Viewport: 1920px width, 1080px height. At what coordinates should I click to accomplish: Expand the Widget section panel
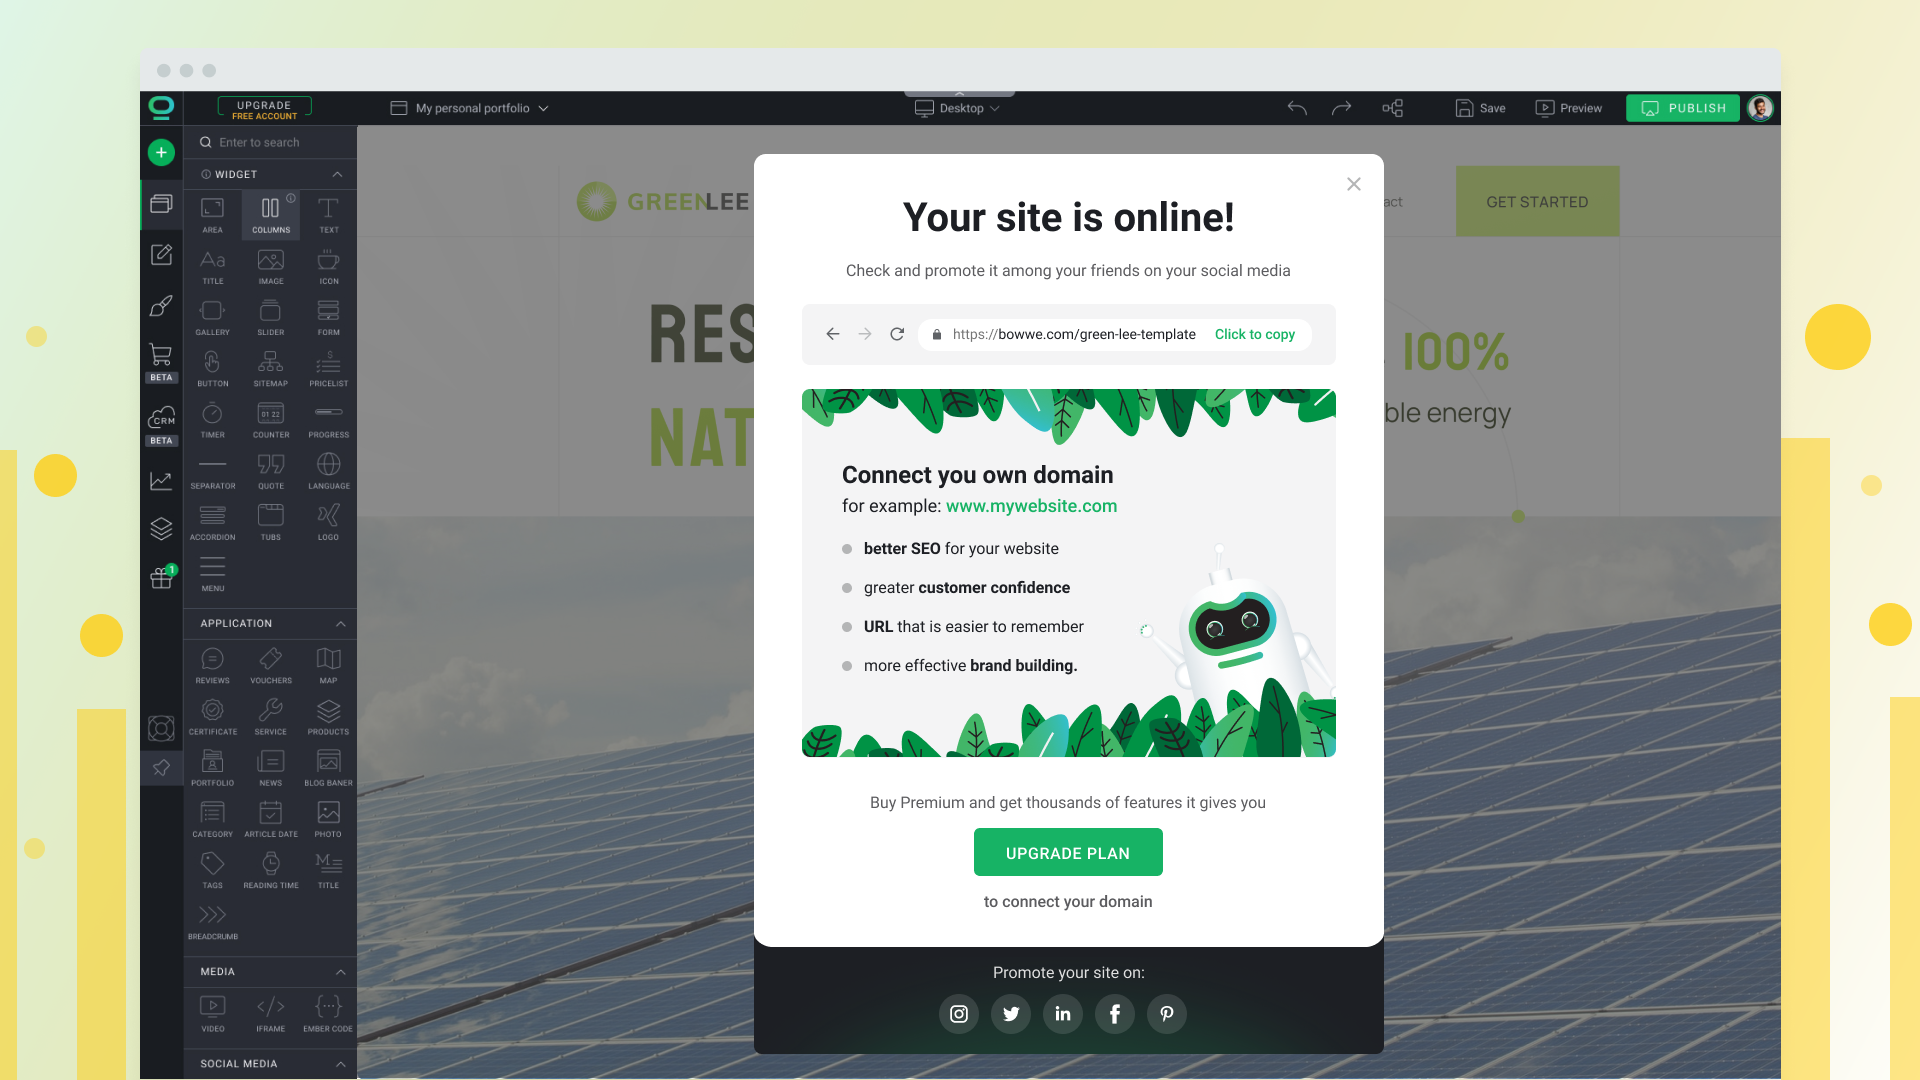pos(336,174)
